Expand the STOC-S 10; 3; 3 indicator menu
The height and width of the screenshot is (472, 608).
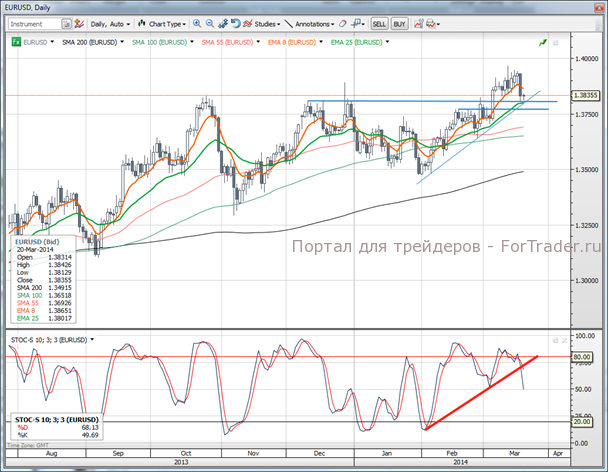click(50, 341)
